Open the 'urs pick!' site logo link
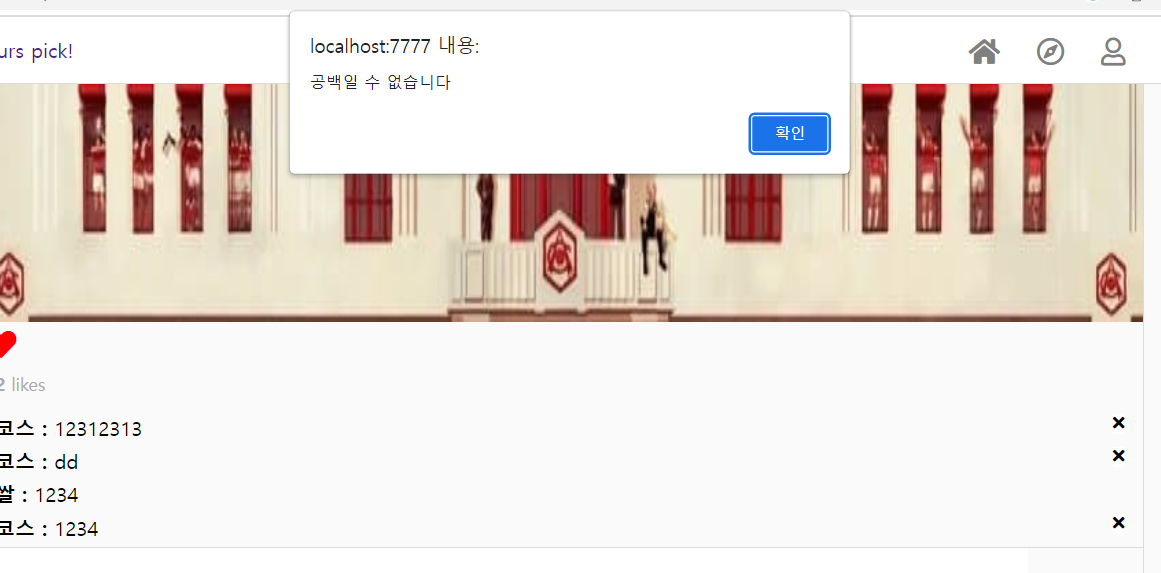 36,52
